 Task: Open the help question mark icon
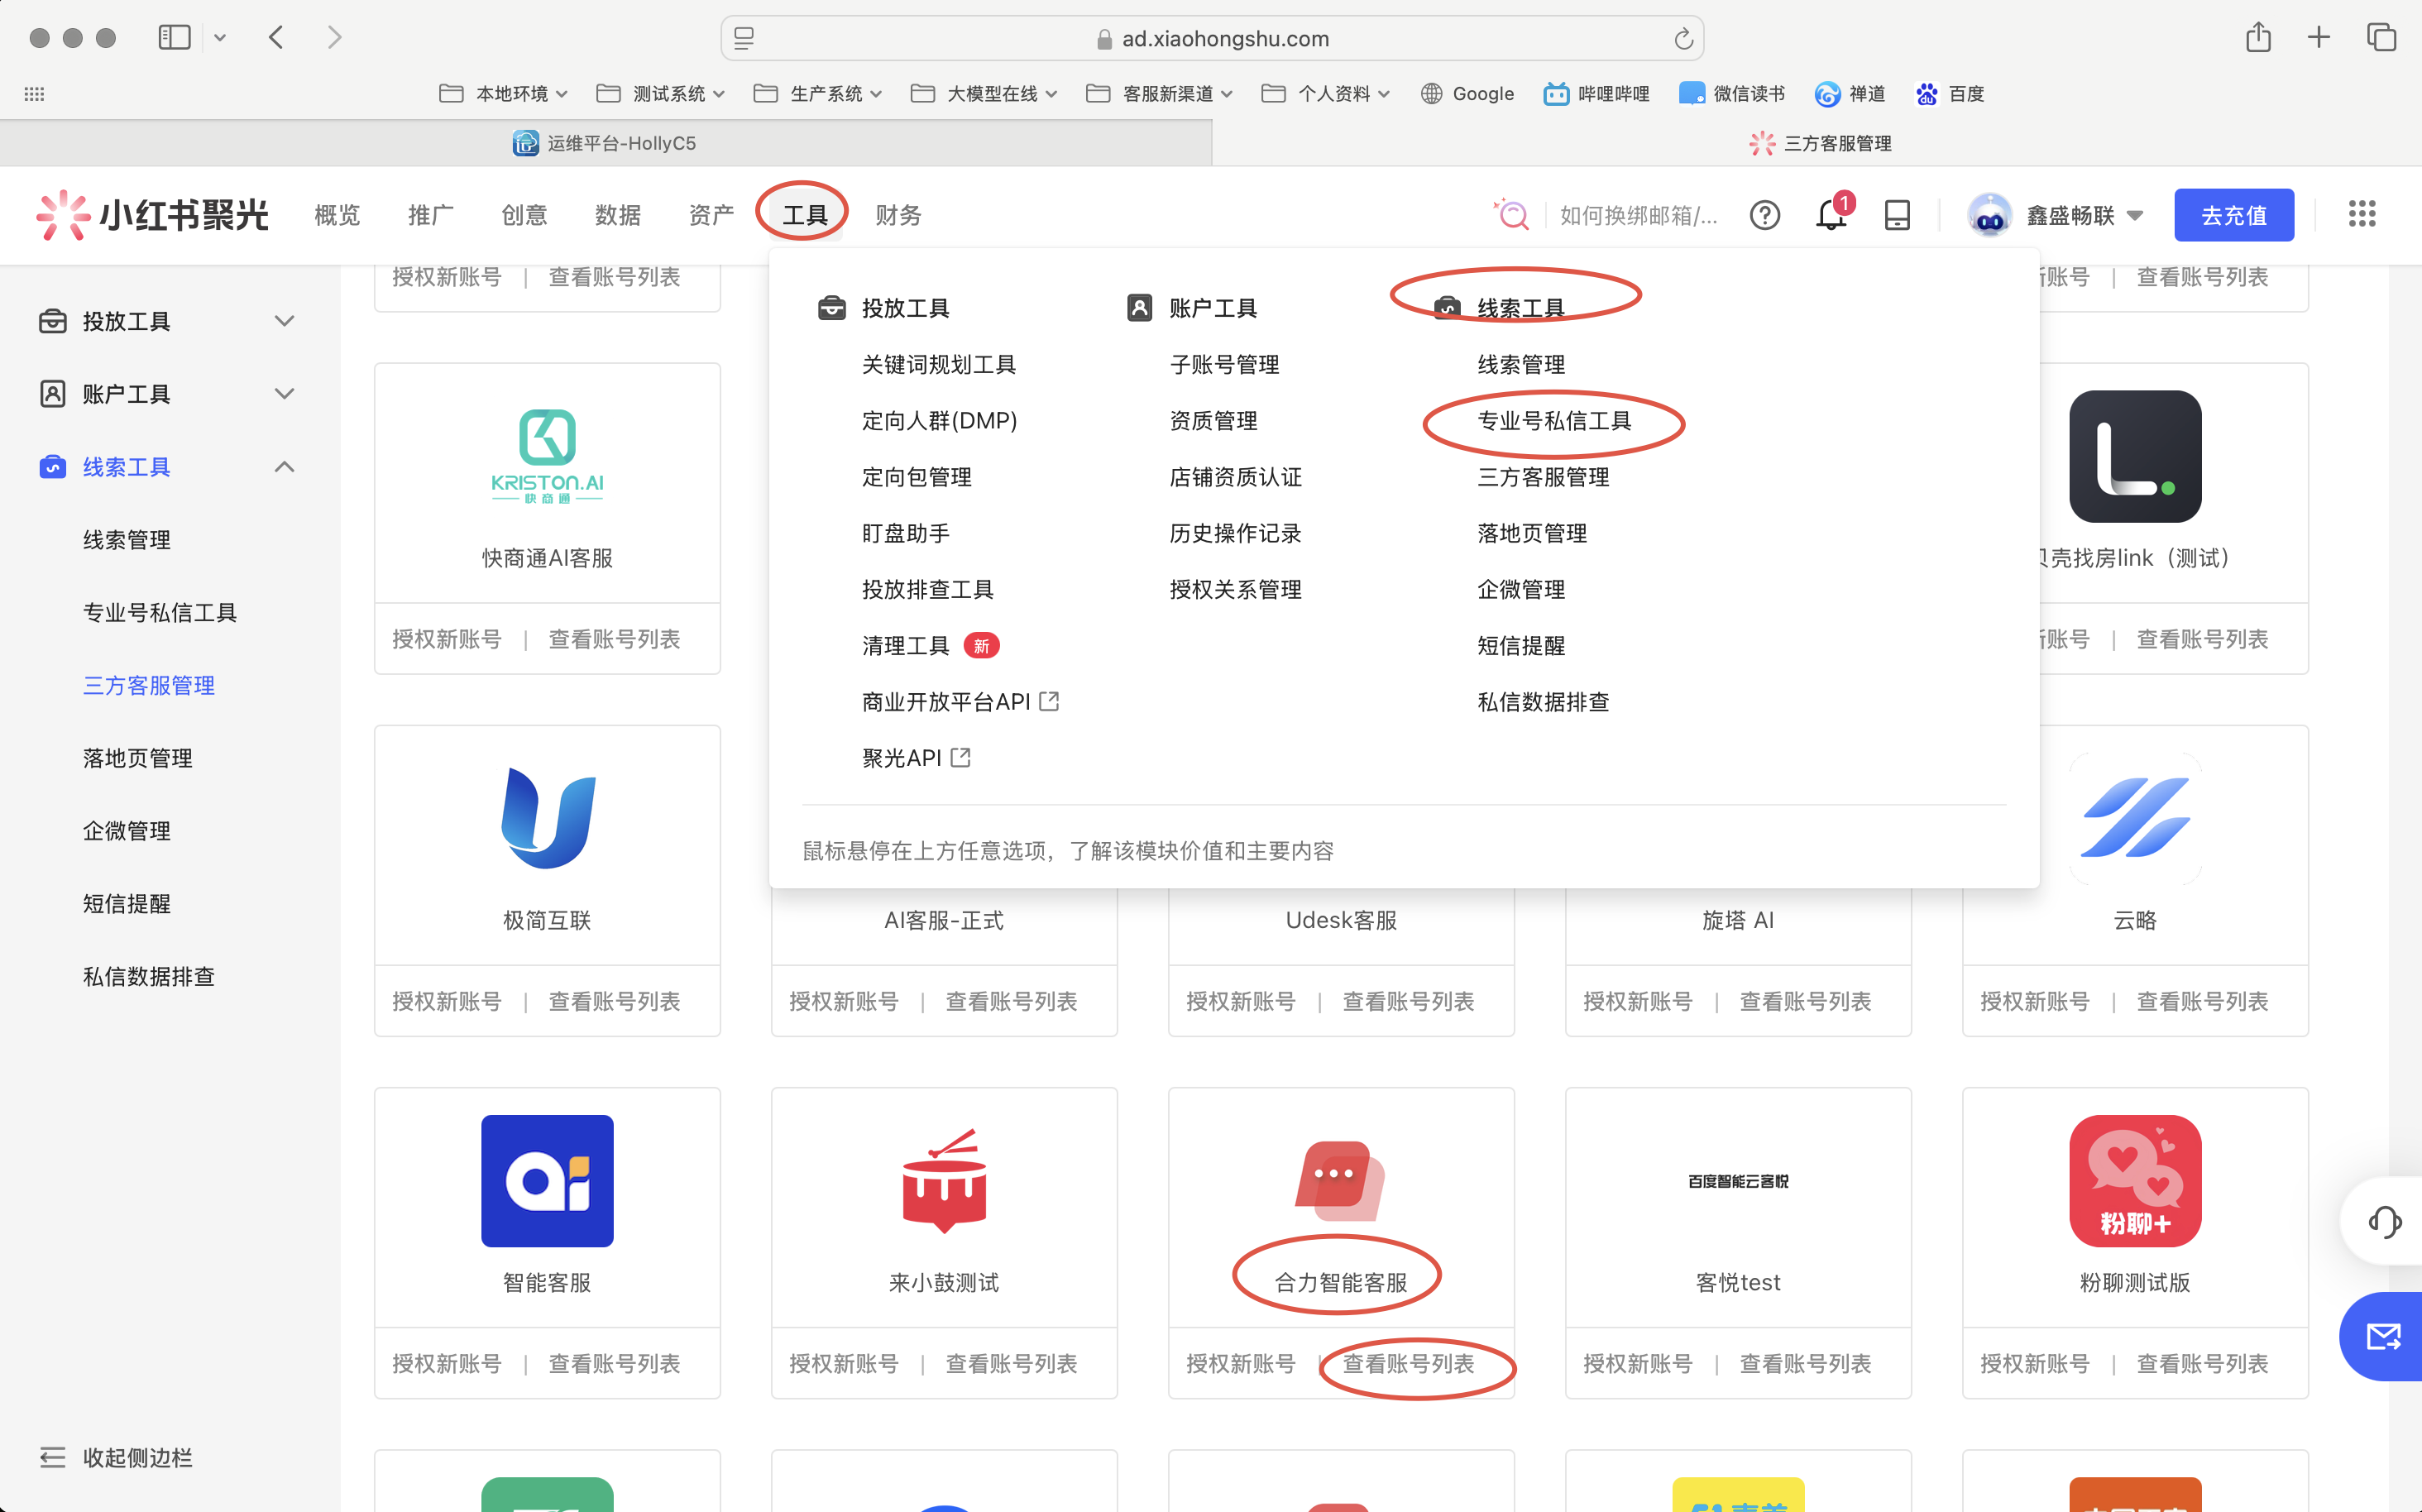pos(1764,215)
